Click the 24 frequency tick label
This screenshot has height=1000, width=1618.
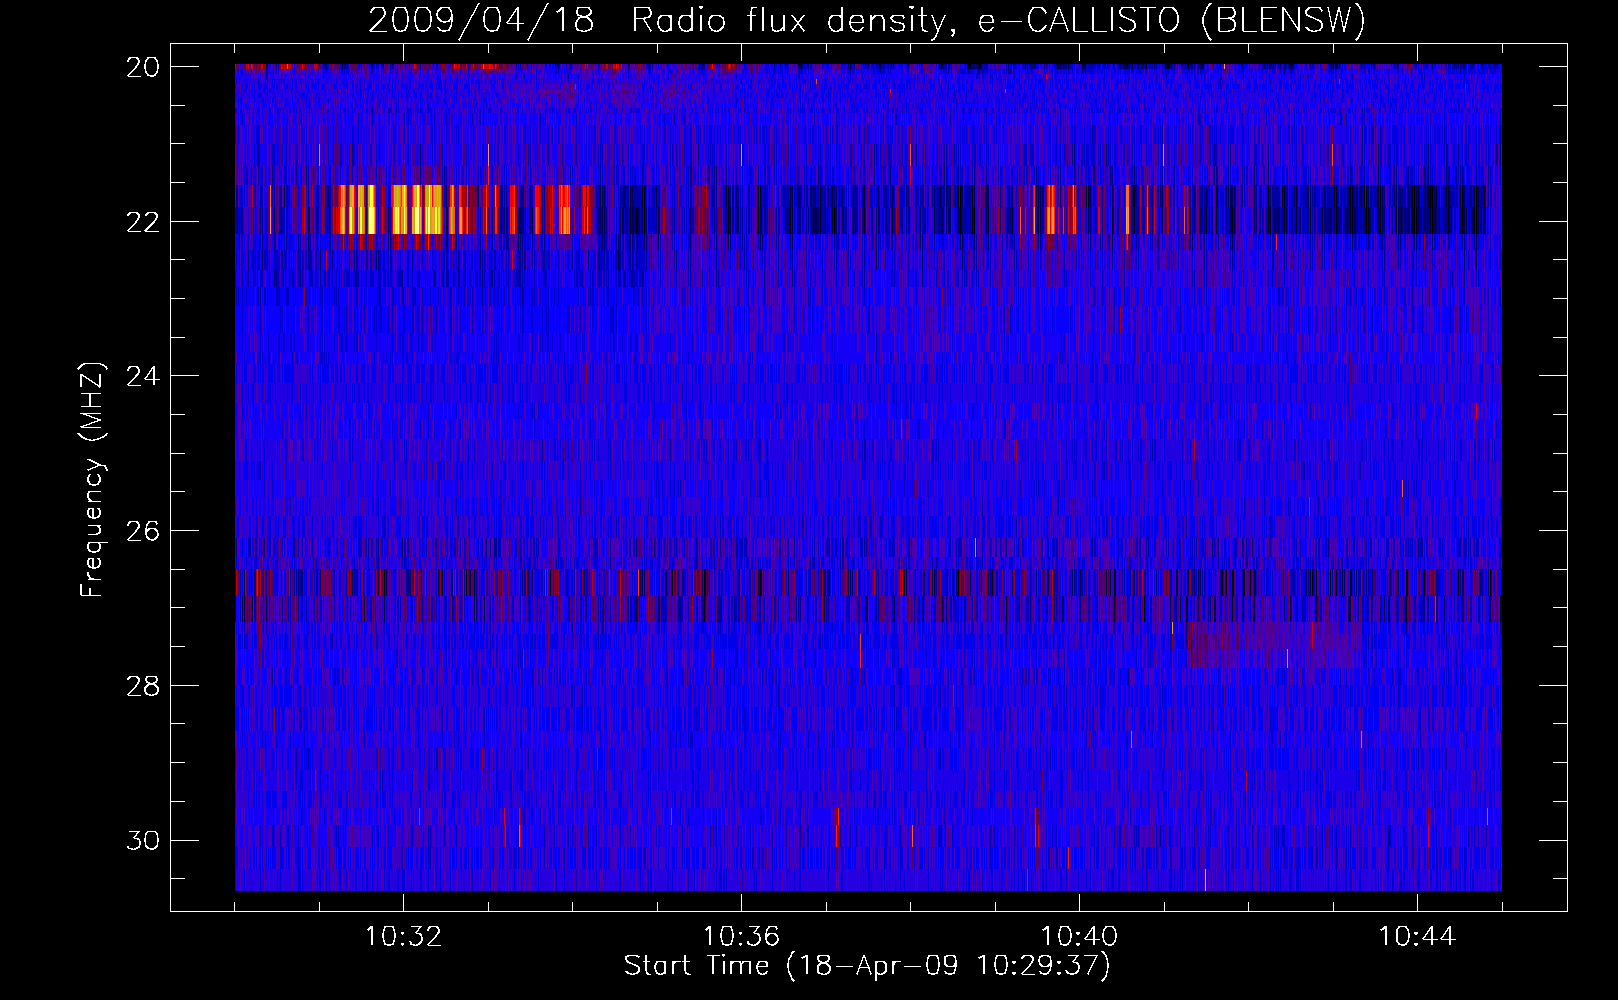click(x=143, y=376)
